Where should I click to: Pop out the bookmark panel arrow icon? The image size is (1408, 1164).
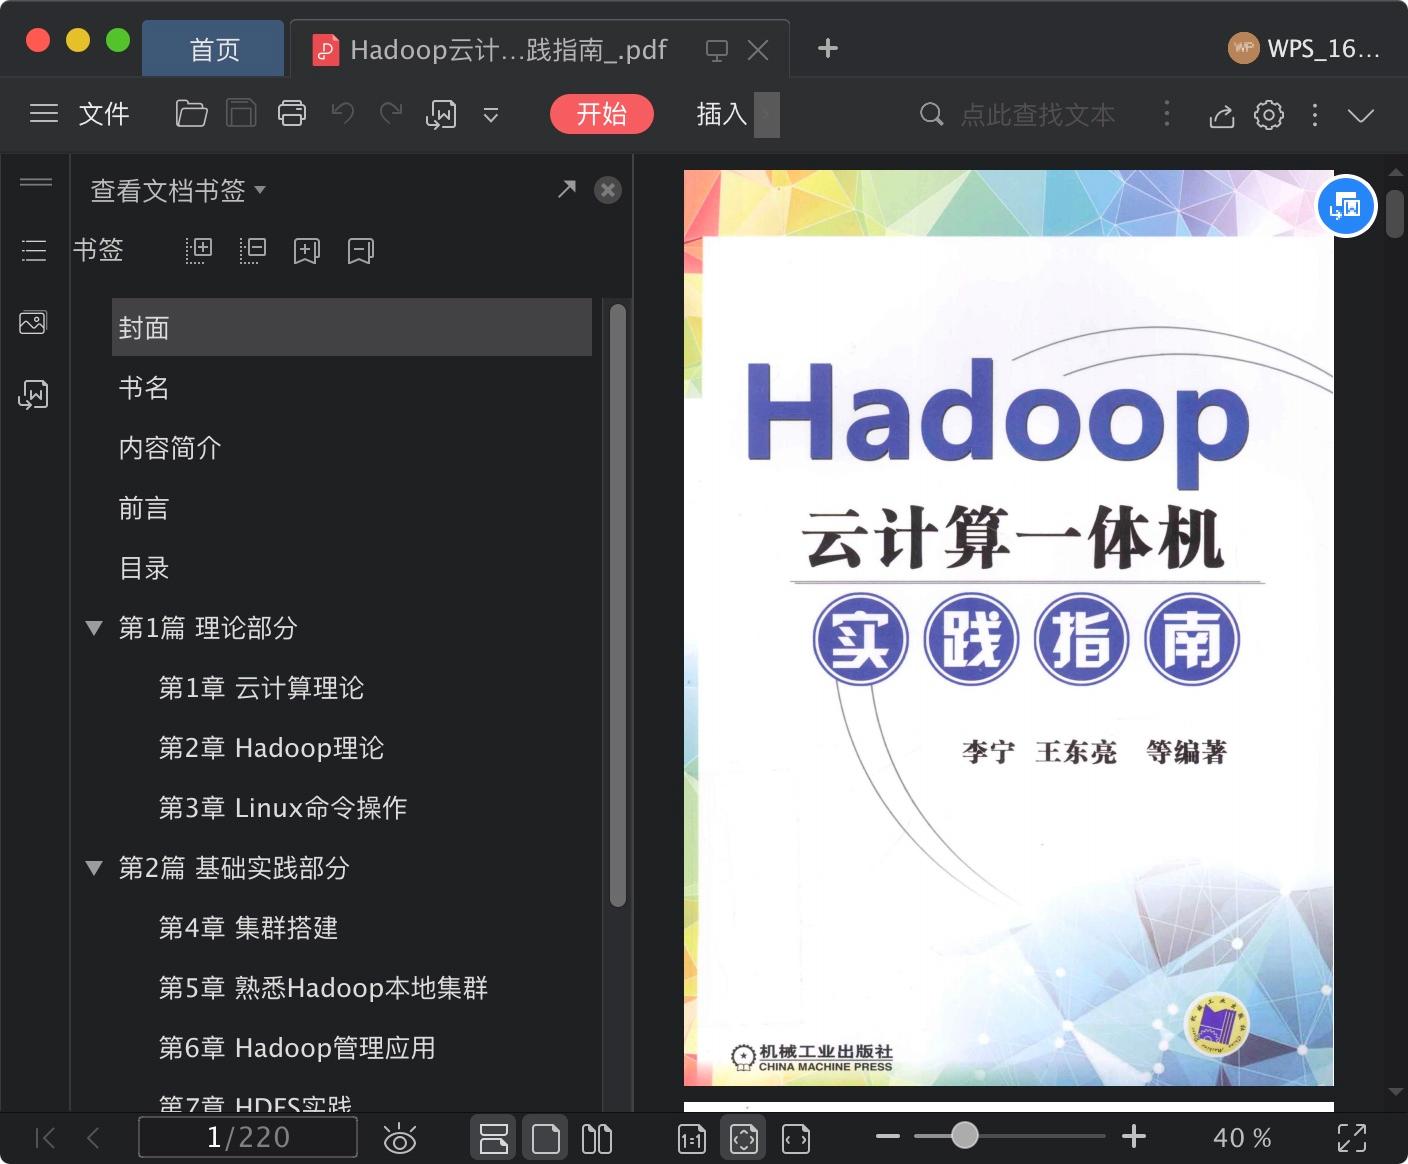567,188
